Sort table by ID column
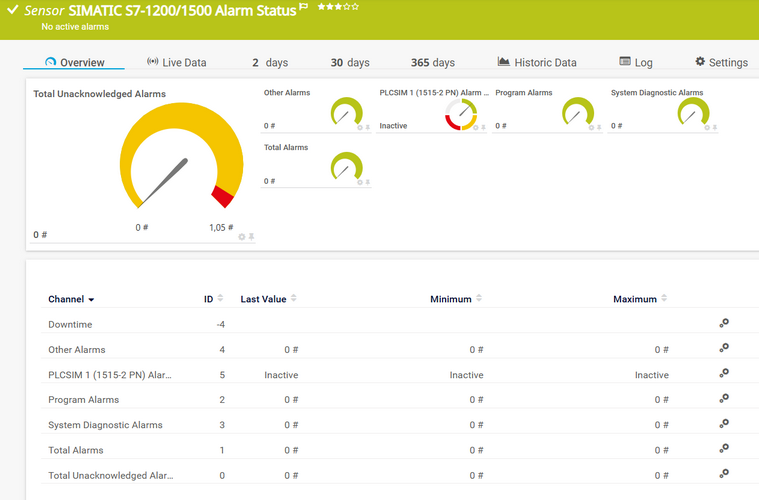 (x=213, y=299)
